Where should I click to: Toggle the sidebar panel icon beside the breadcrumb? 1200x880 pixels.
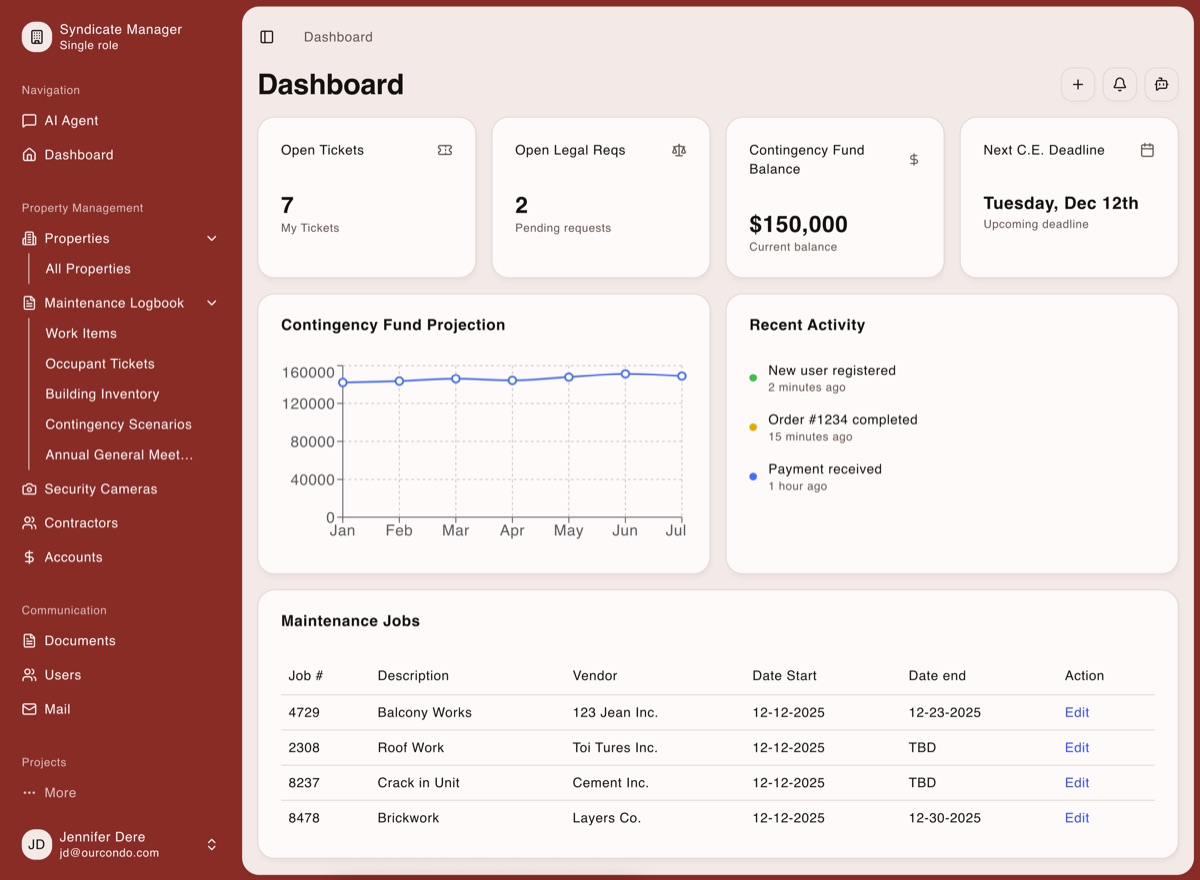[x=267, y=37]
